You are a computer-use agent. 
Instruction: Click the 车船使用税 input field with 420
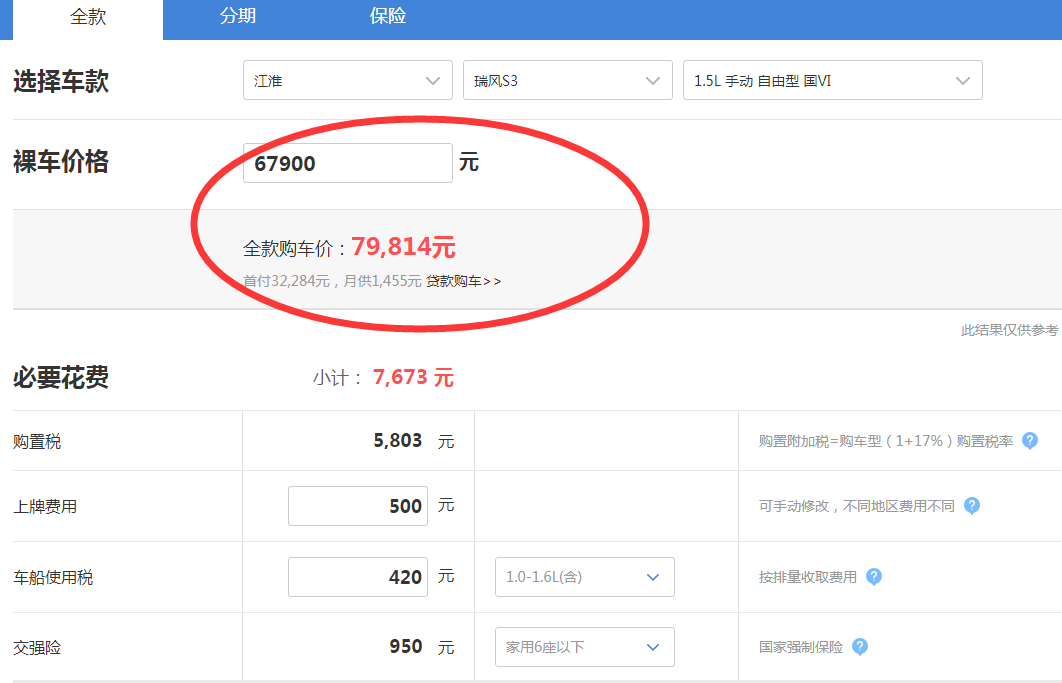[358, 577]
